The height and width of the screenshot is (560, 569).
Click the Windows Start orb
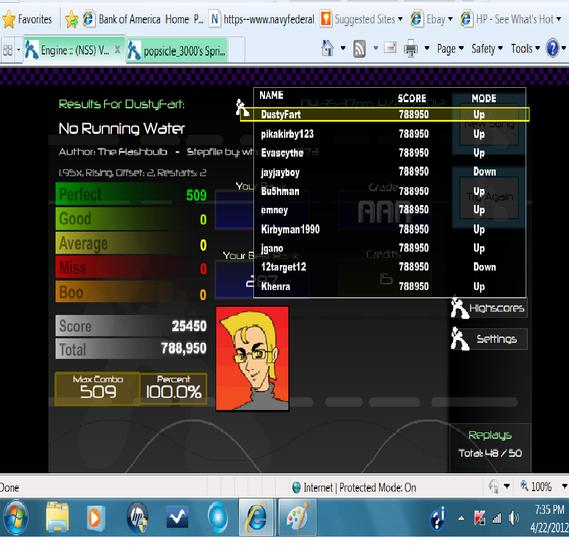(15, 518)
